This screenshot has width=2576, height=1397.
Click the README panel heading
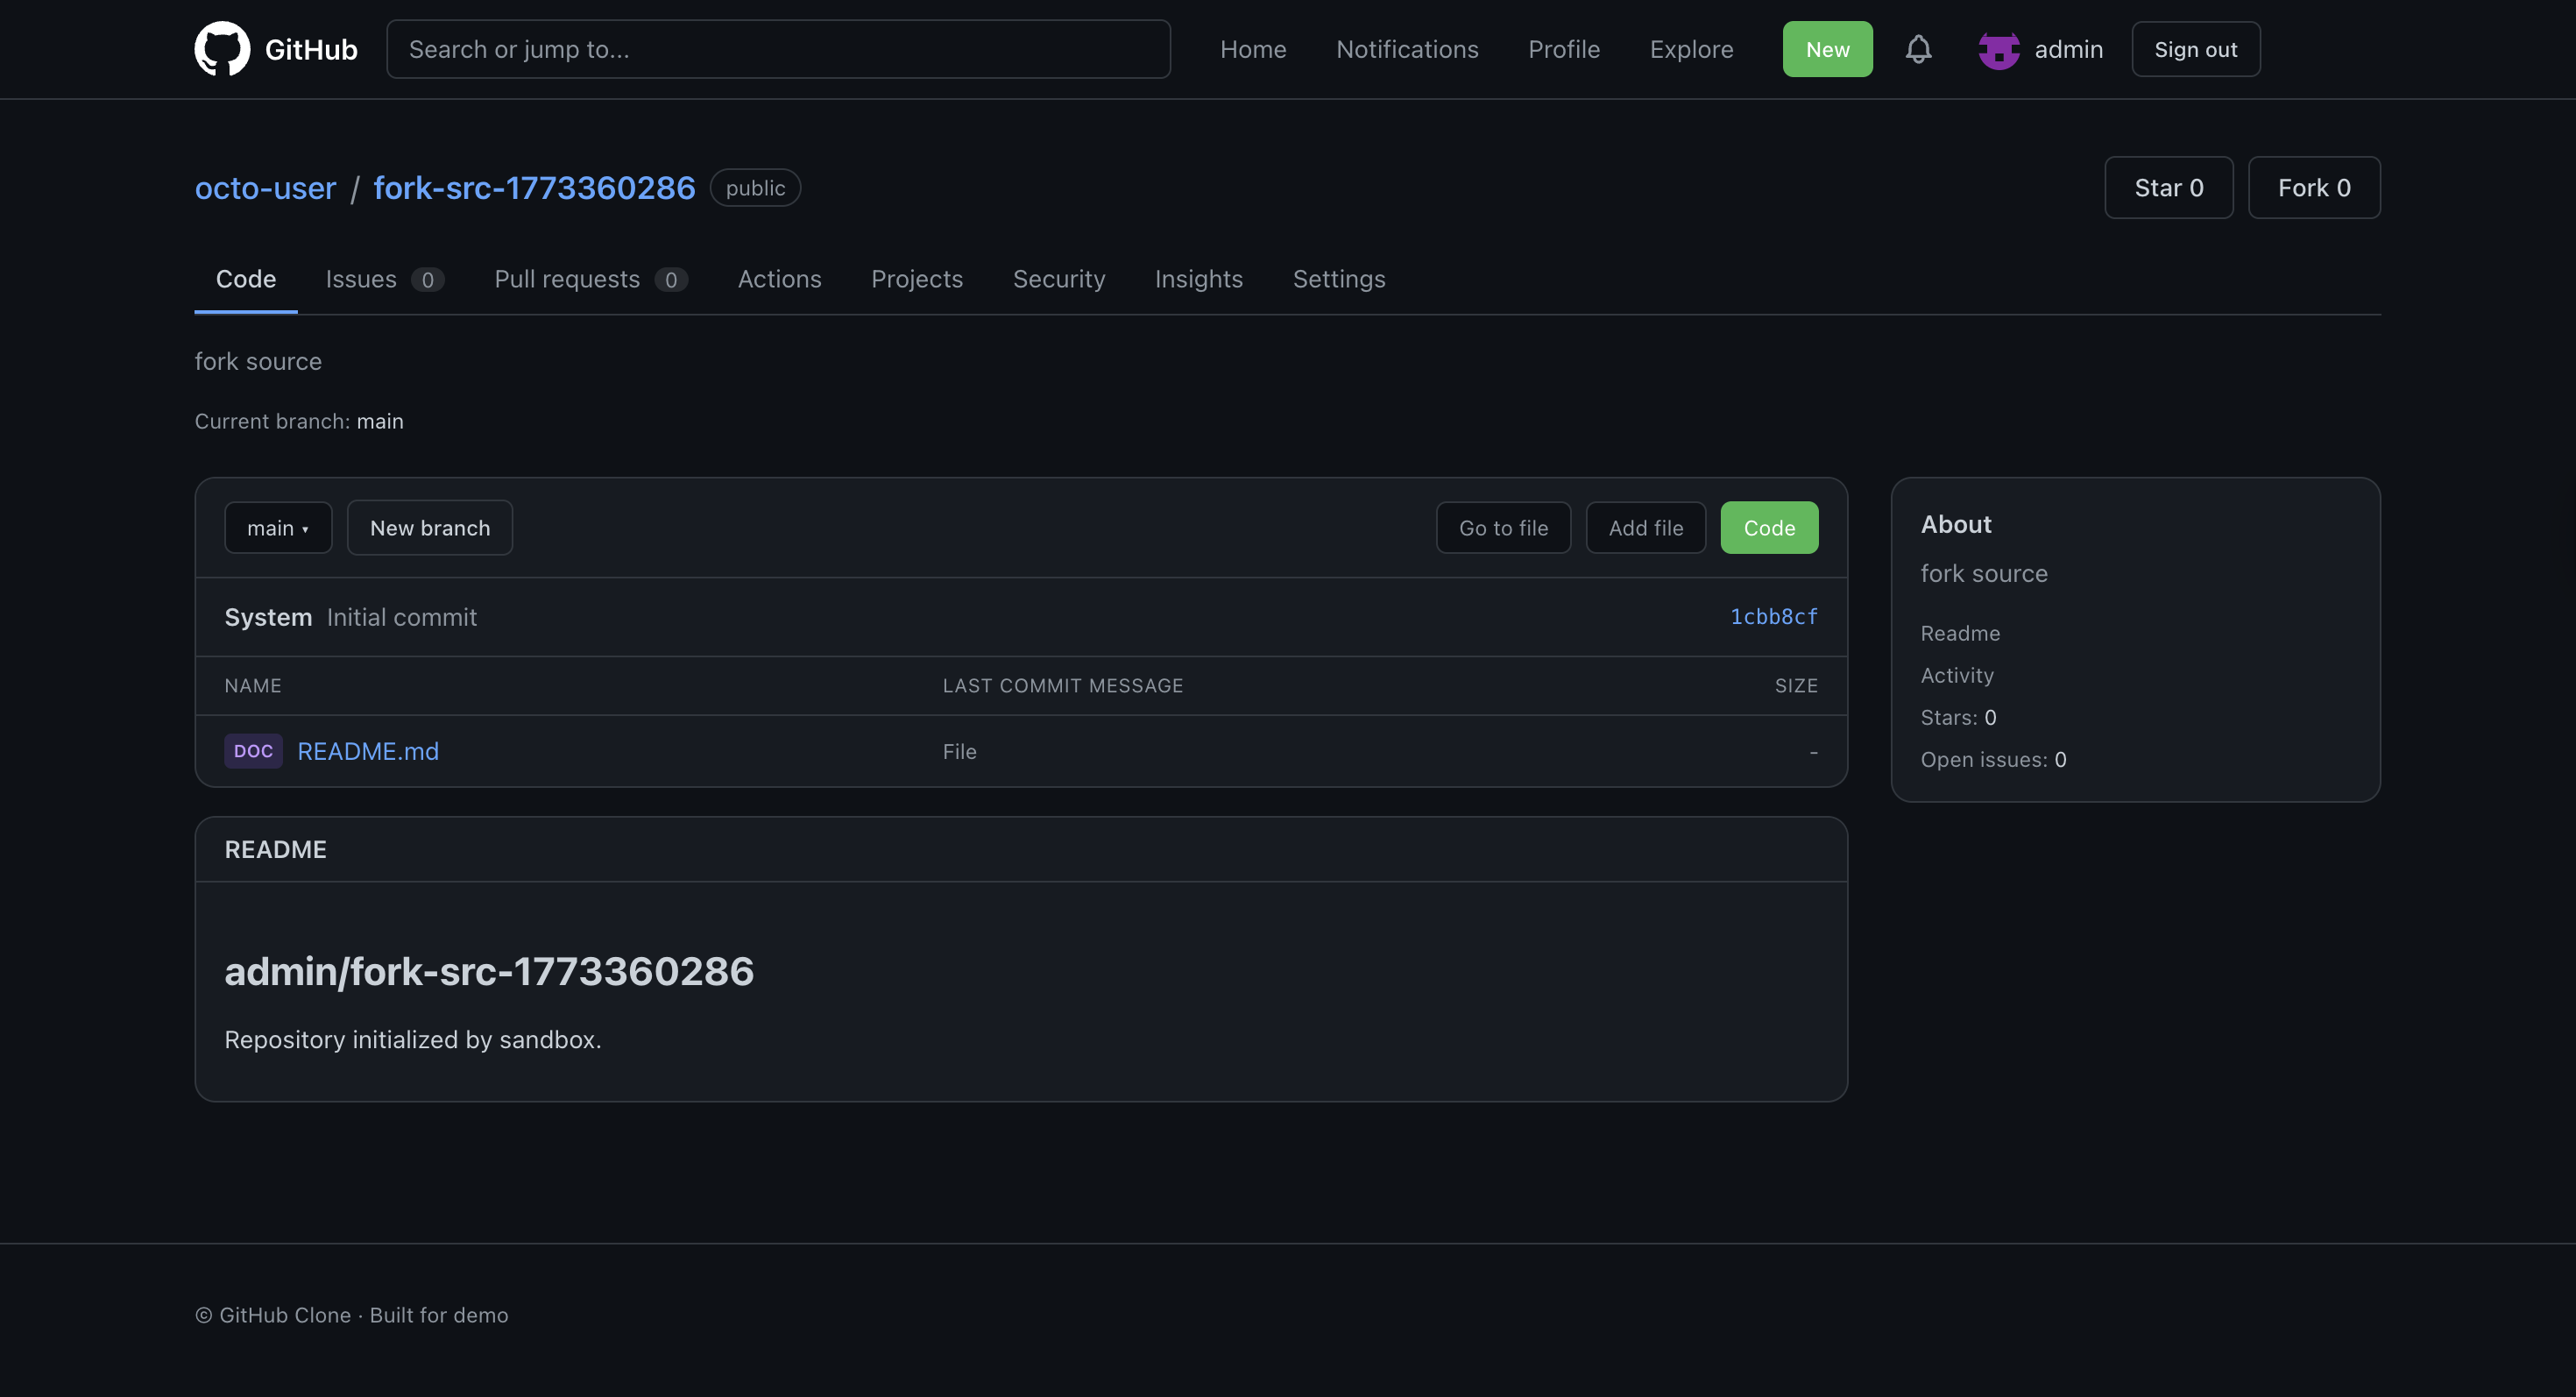pos(275,849)
